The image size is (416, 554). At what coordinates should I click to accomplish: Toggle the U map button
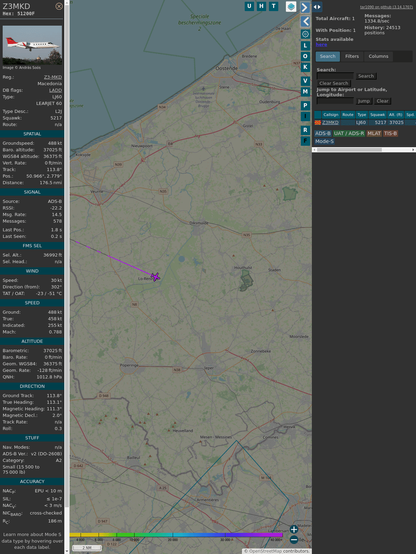tap(249, 6)
